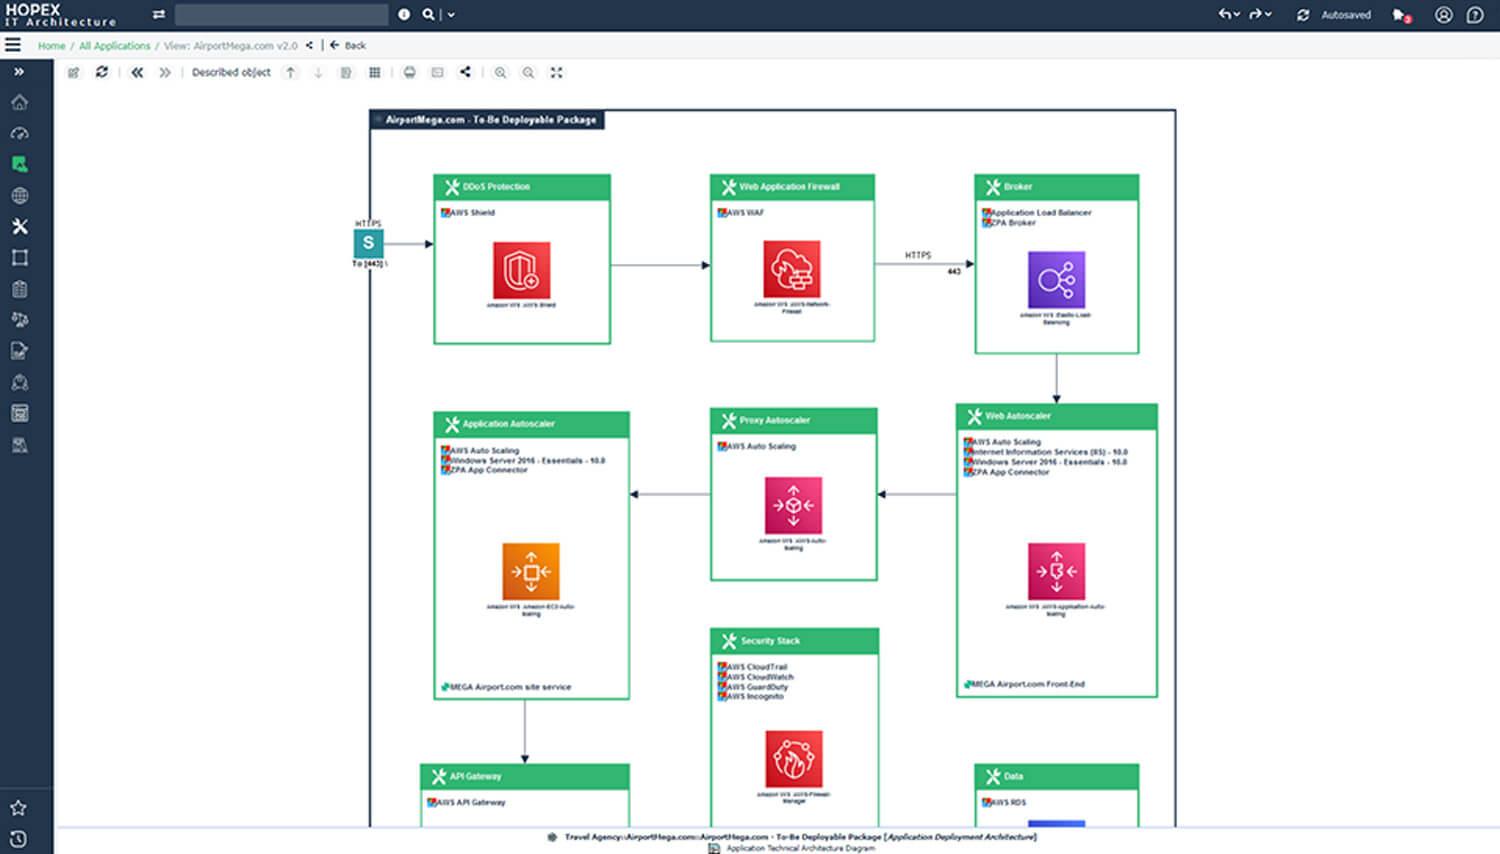Click into the top search field

(281, 15)
